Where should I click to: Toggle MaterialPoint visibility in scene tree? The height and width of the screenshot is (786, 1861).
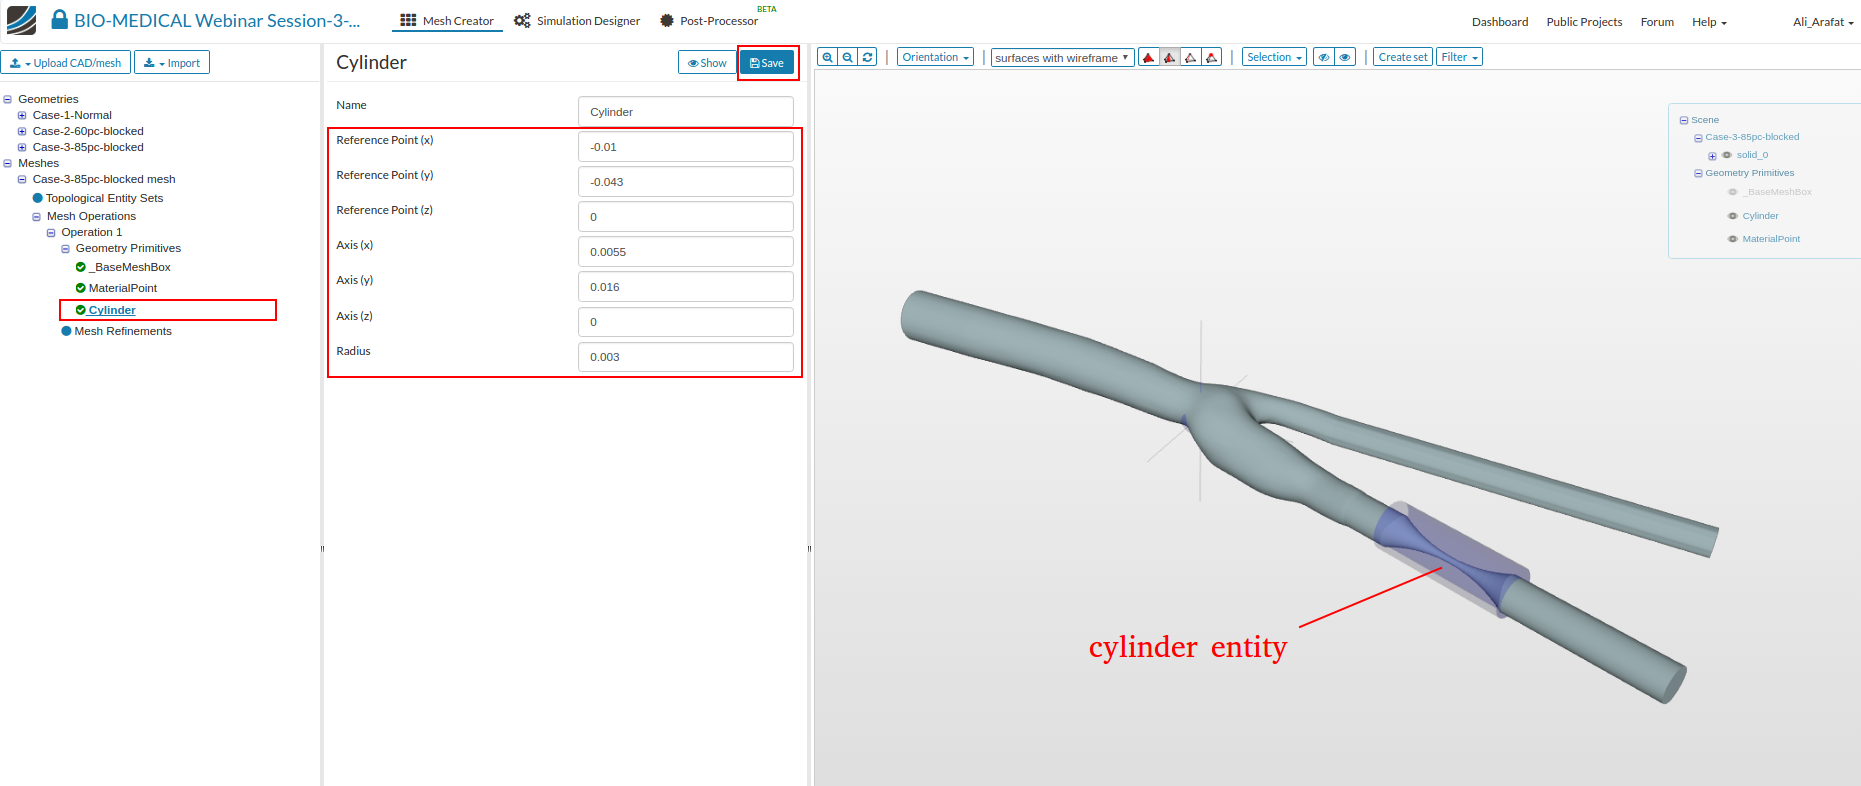(1733, 239)
